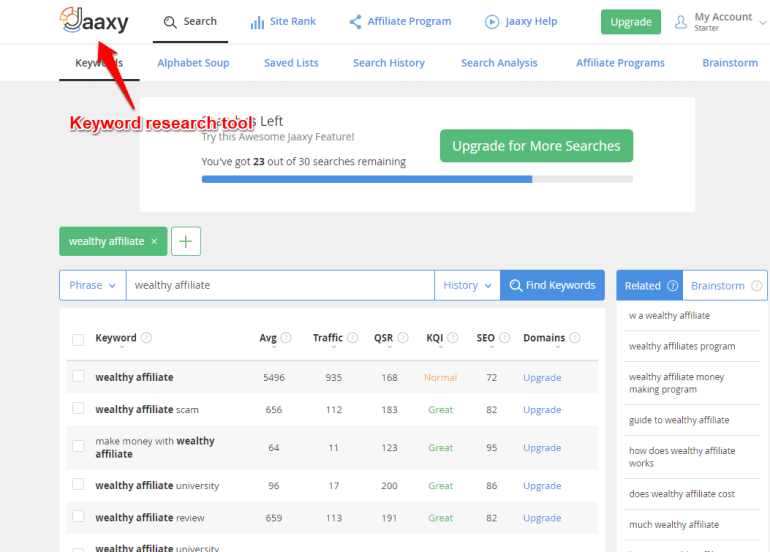Click help icon next to Domains column

pos(575,337)
